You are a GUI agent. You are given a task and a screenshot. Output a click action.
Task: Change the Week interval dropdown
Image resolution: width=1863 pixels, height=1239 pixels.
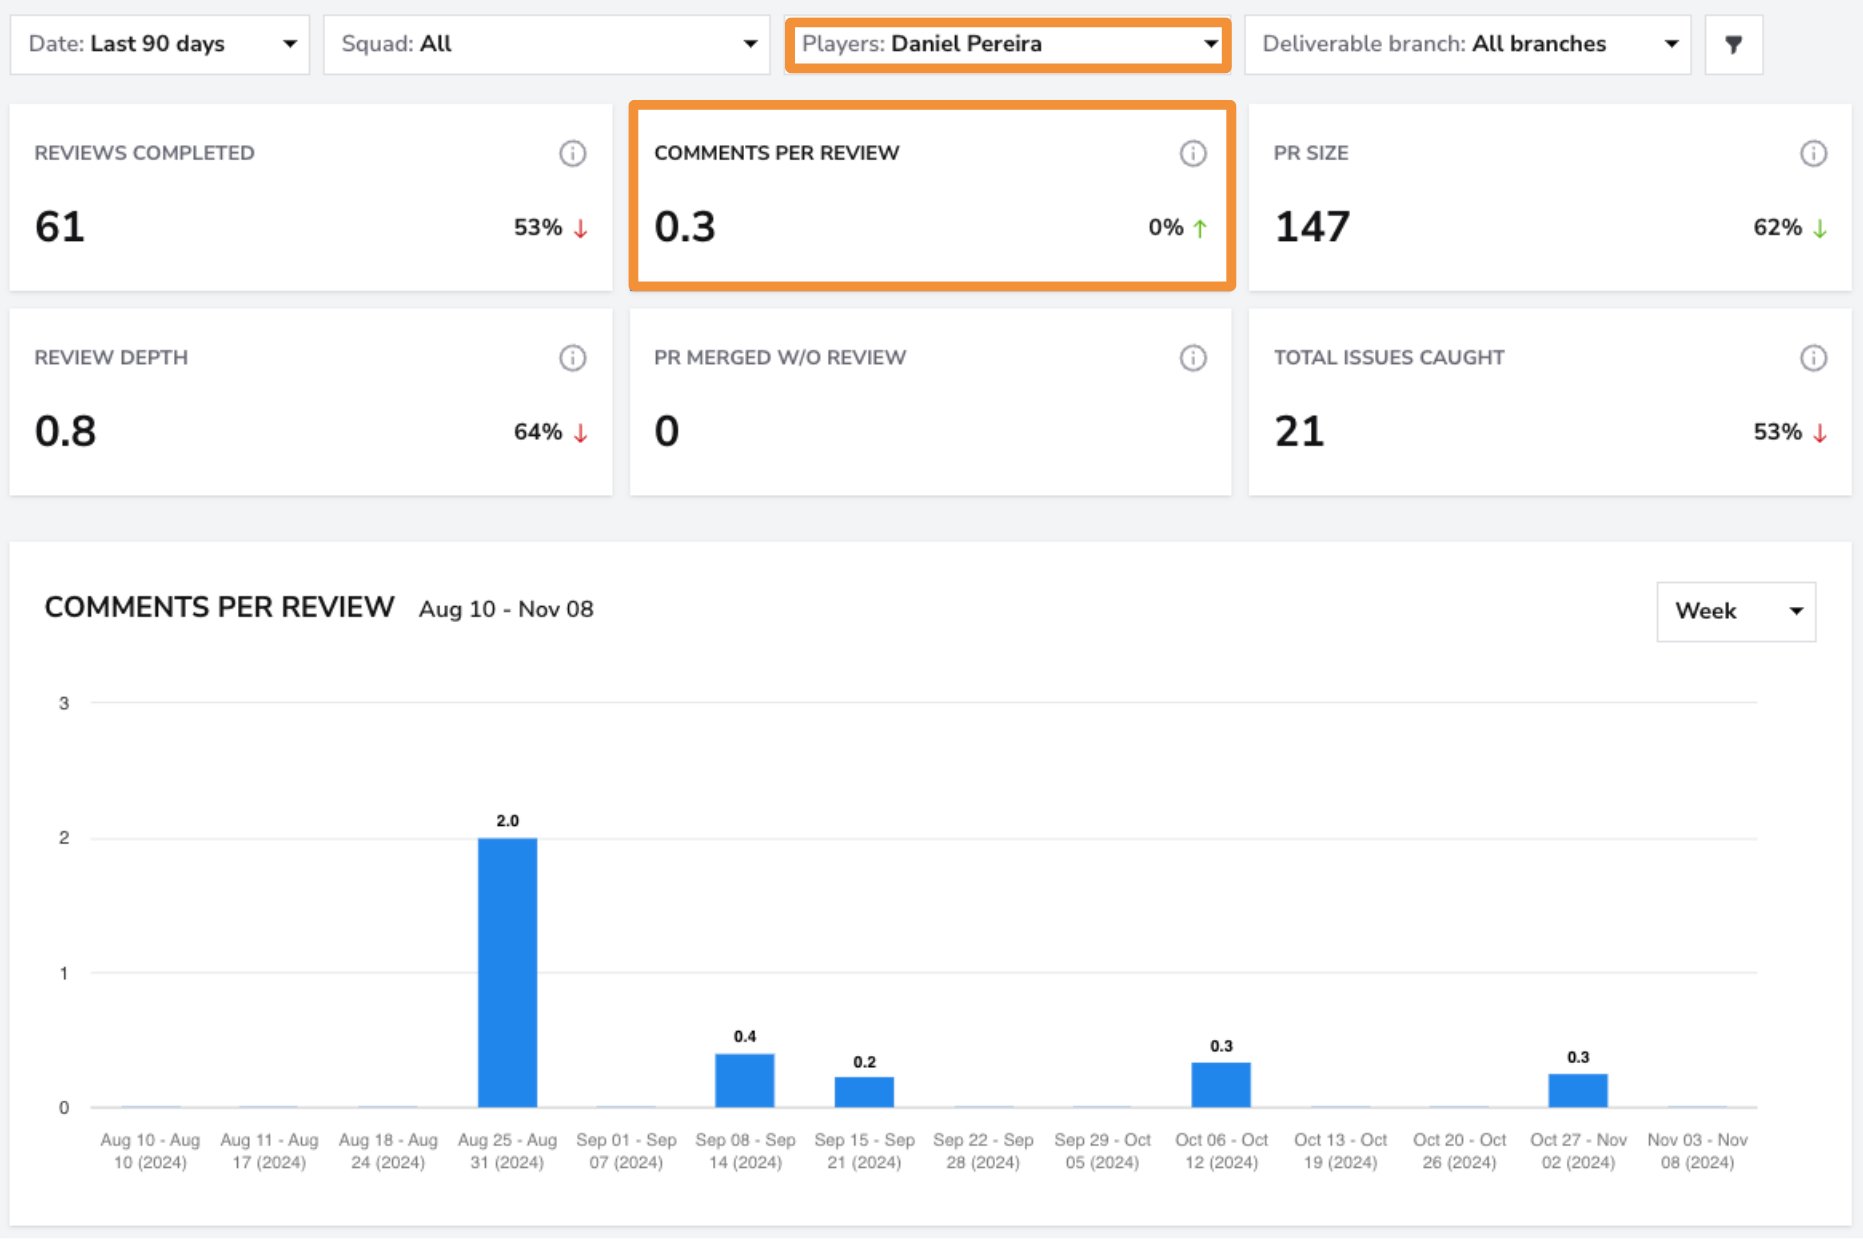pyautogui.click(x=1736, y=611)
